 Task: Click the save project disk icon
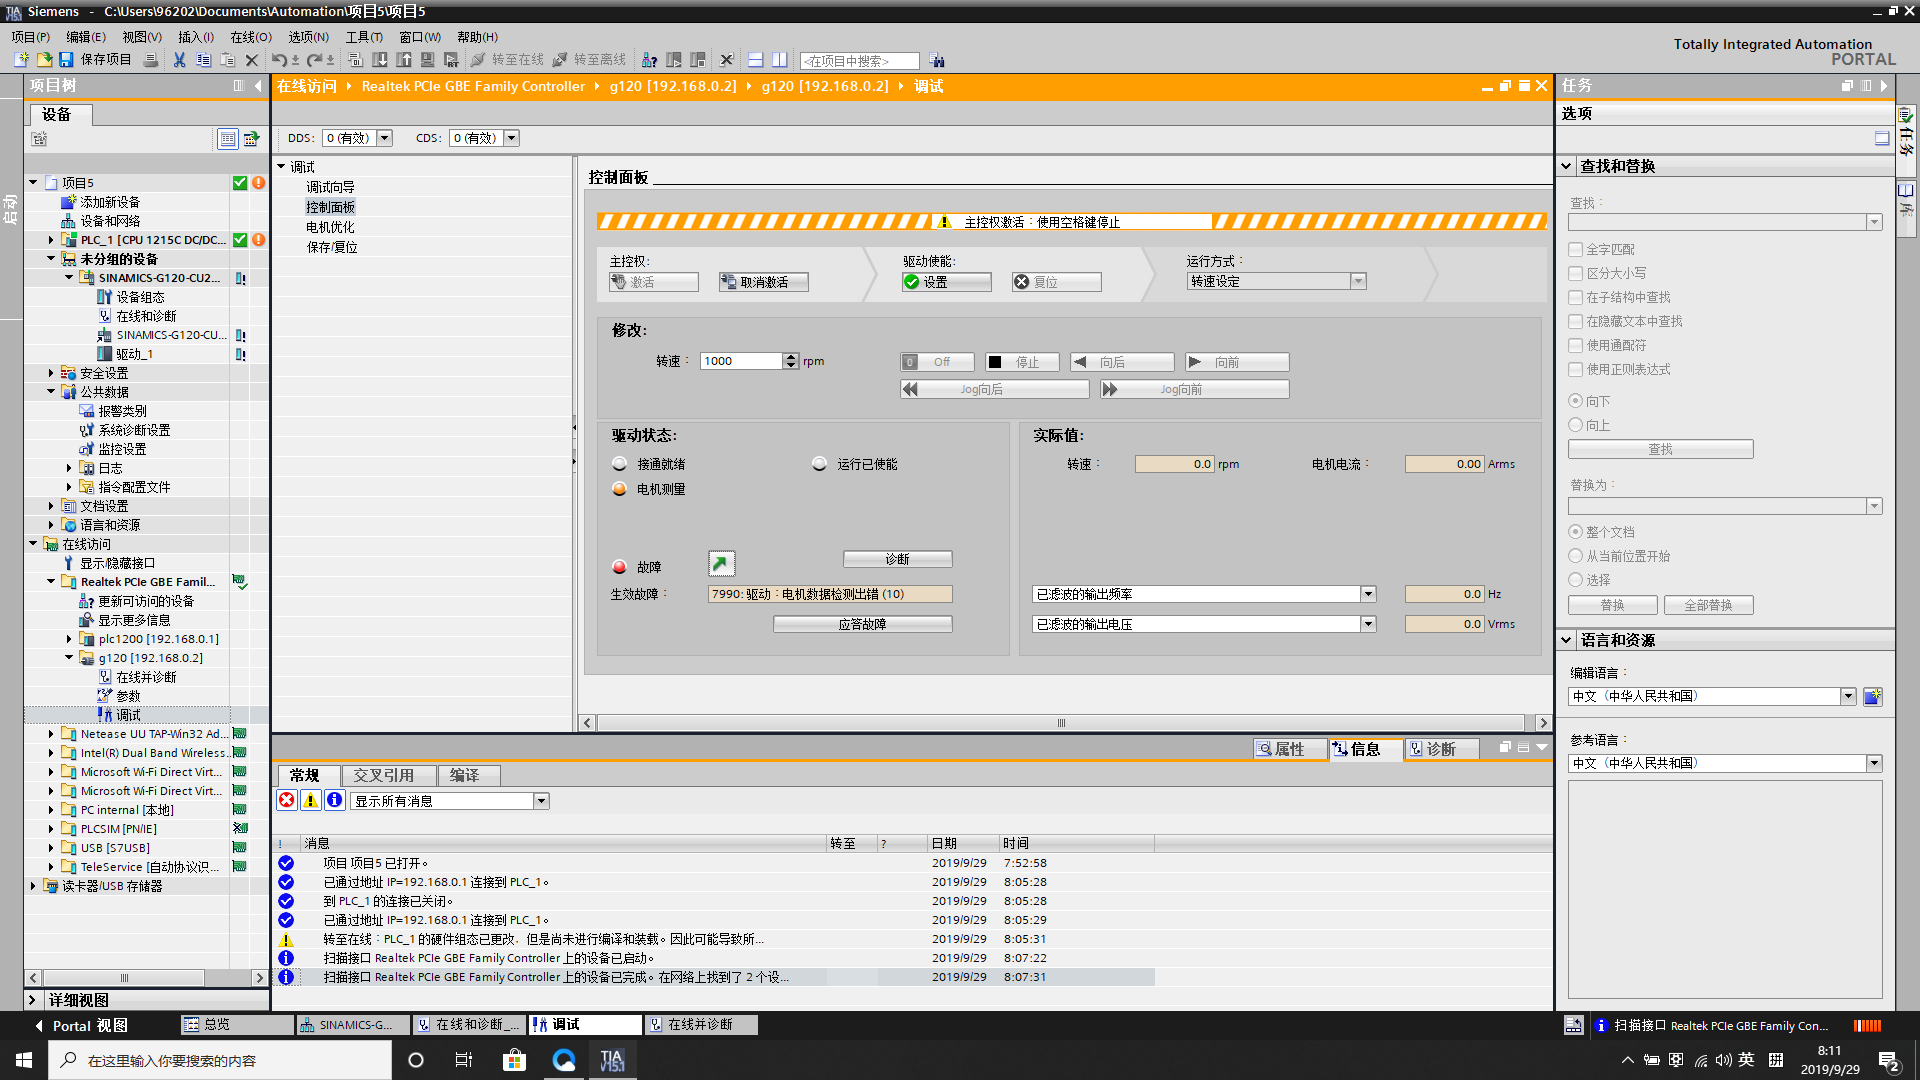tap(66, 60)
